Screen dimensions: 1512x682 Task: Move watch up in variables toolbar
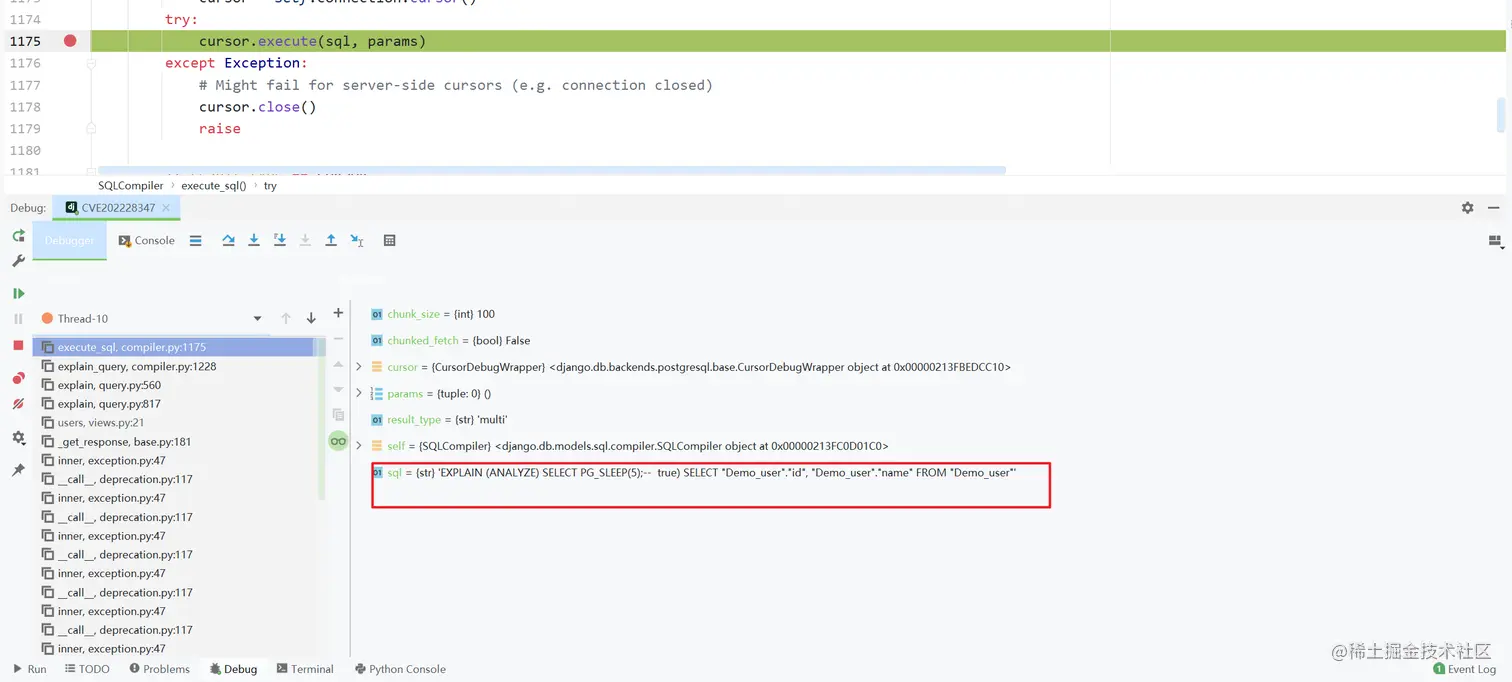point(338,365)
